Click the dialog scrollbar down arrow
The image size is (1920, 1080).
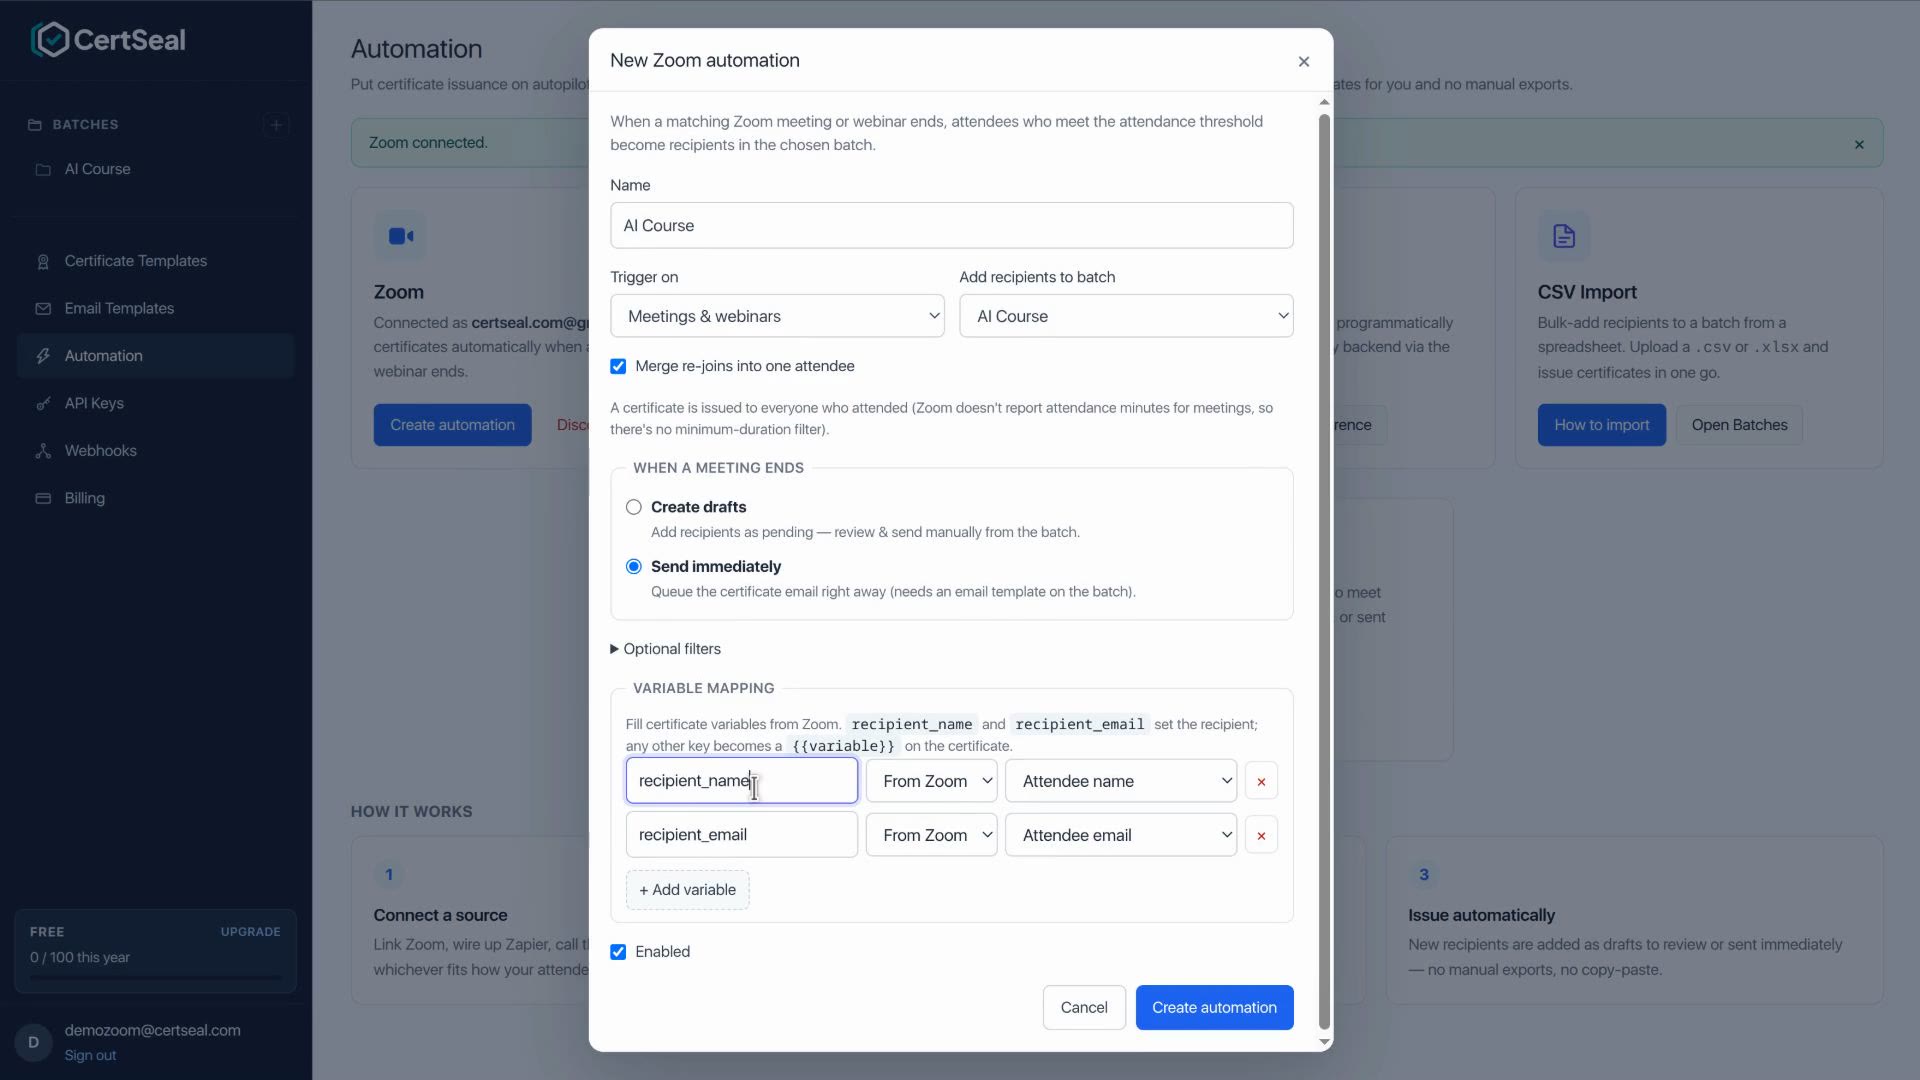click(1324, 1042)
